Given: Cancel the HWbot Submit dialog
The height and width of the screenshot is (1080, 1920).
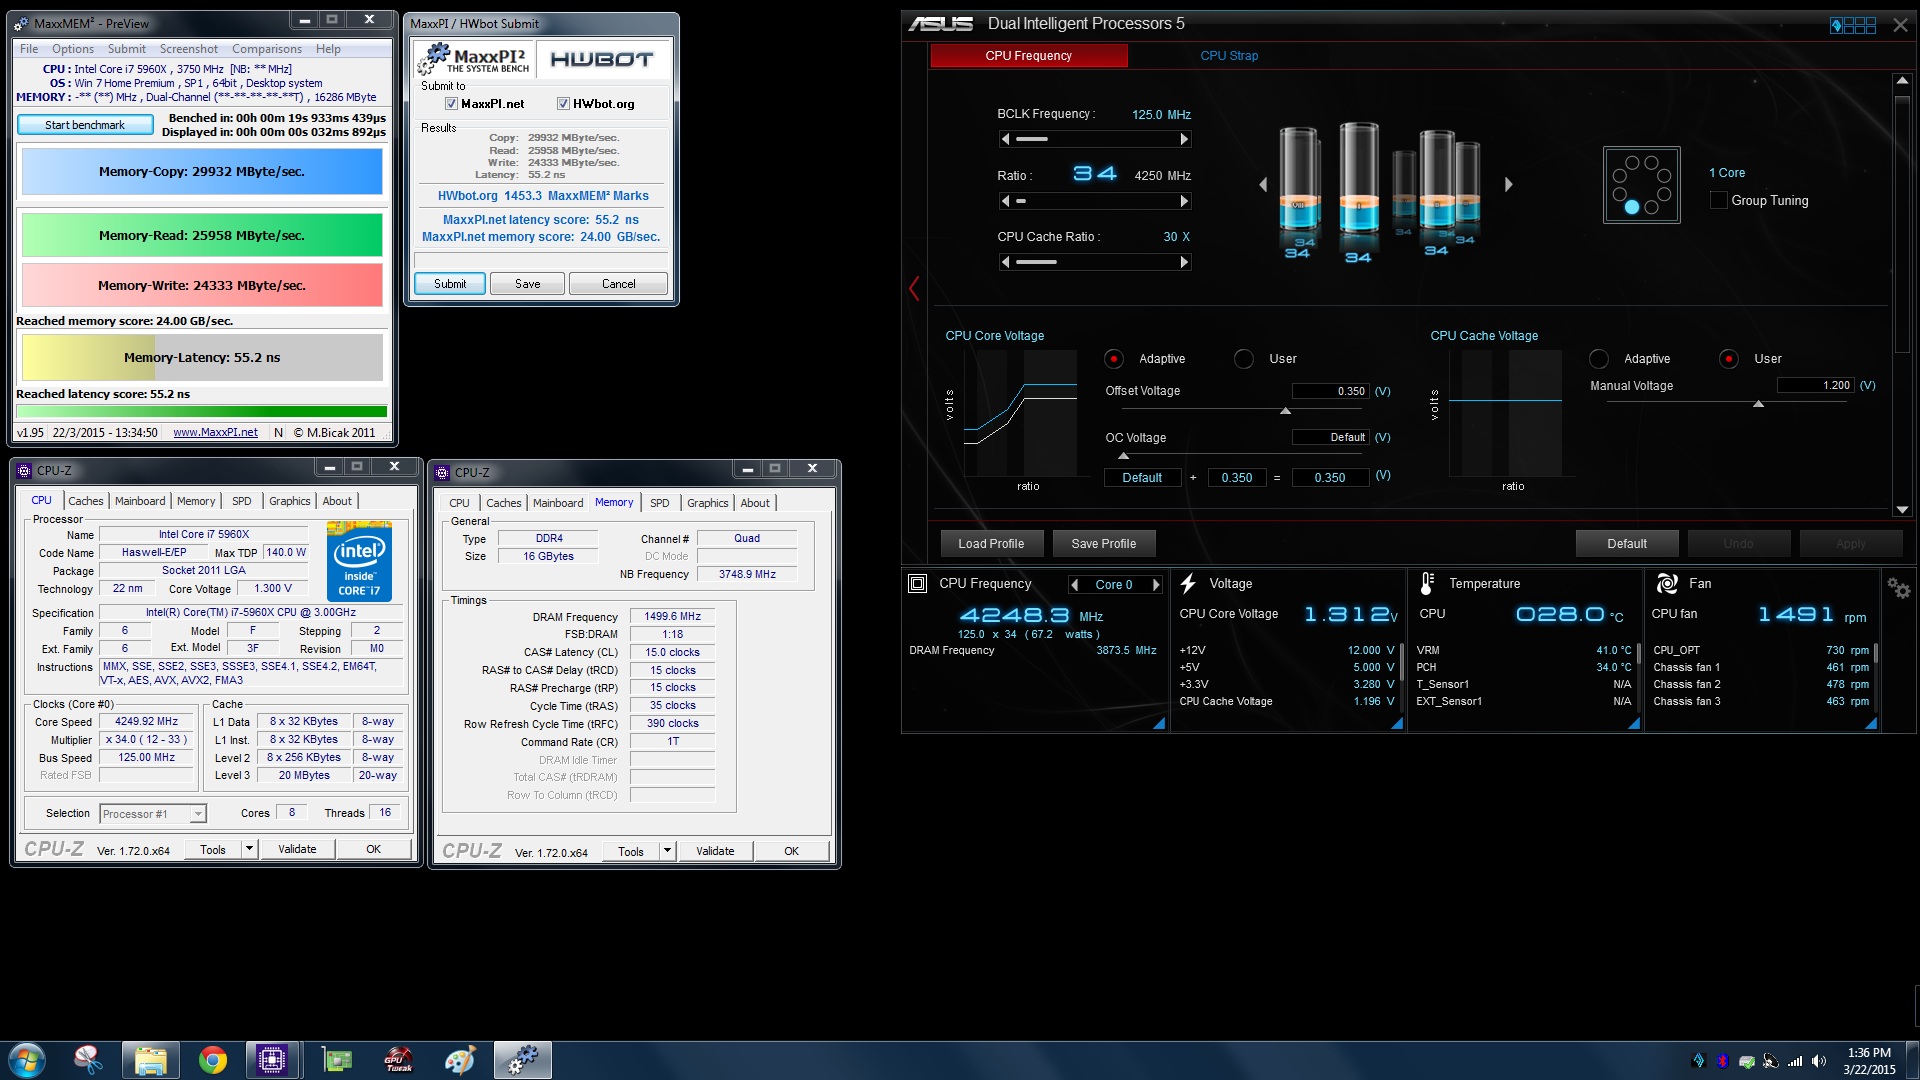Looking at the screenshot, I should click(618, 284).
